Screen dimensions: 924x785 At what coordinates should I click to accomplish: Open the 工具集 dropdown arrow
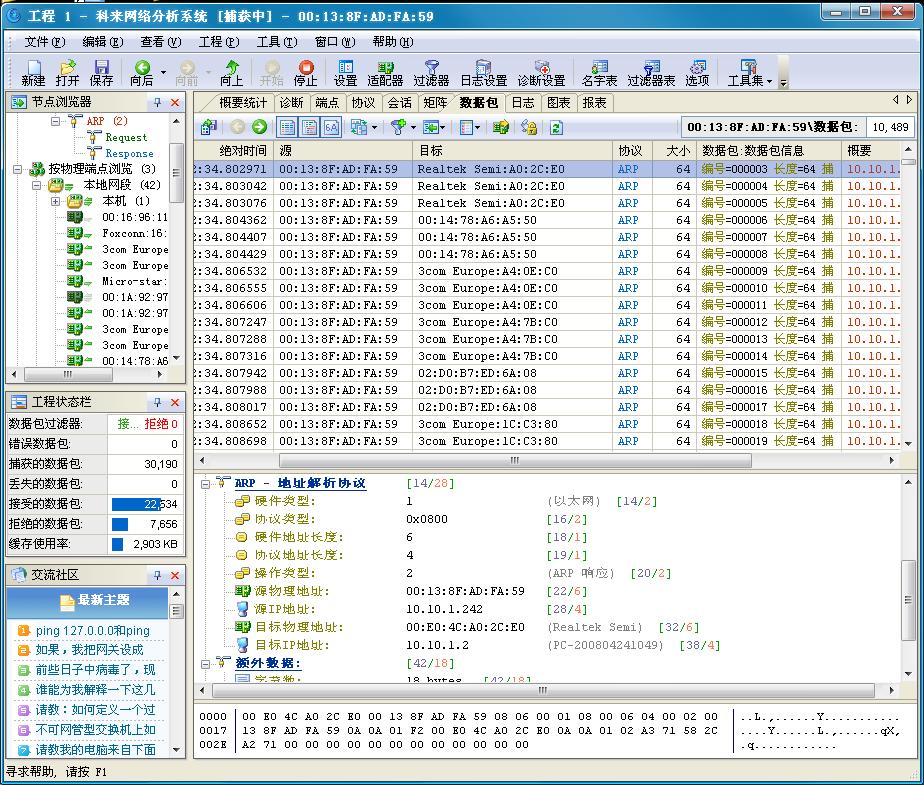tap(770, 80)
